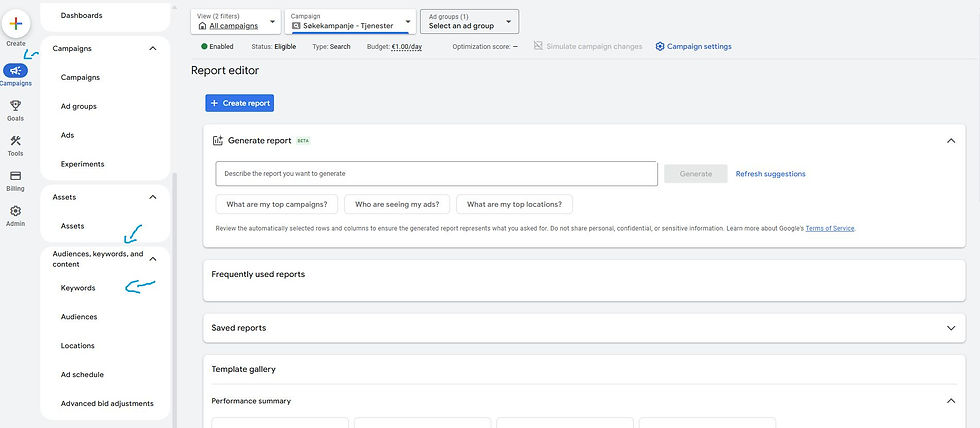The width and height of the screenshot is (980, 428).
Task: Click the Refresh suggestions link
Action: click(x=770, y=174)
